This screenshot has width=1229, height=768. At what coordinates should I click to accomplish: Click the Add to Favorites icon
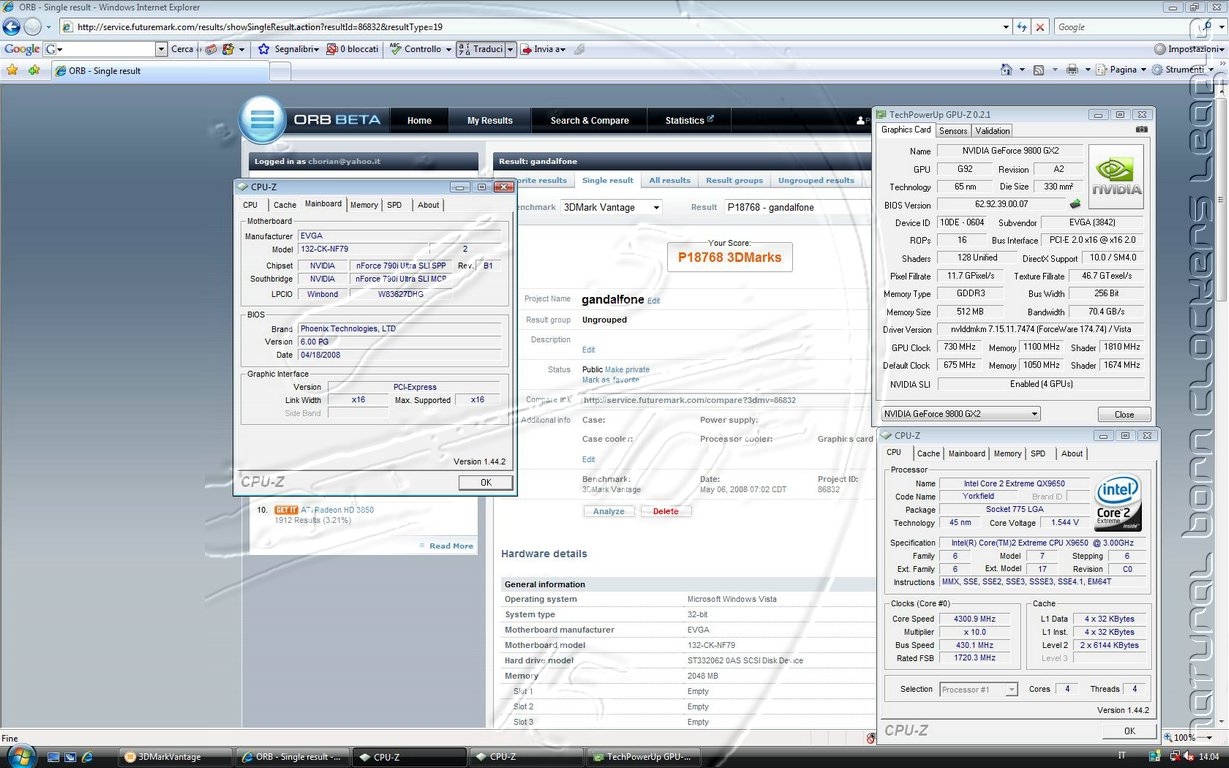(34, 70)
